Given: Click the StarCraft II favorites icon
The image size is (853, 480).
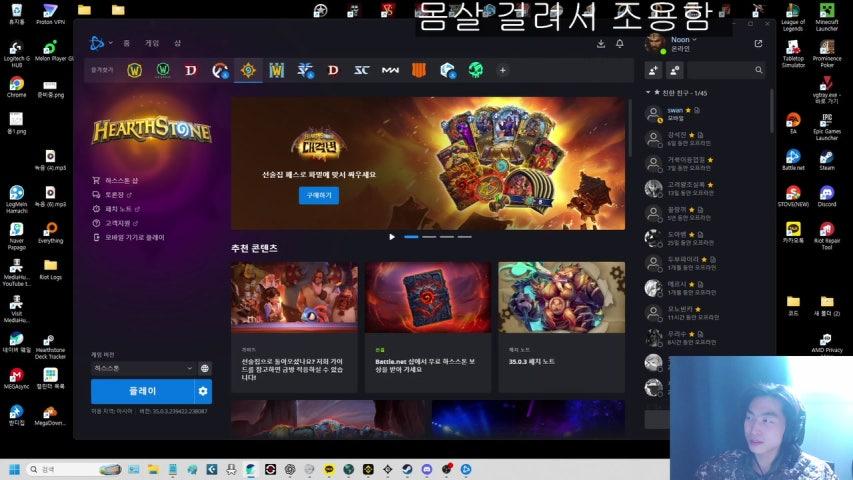Looking at the screenshot, I should pyautogui.click(x=305, y=70).
